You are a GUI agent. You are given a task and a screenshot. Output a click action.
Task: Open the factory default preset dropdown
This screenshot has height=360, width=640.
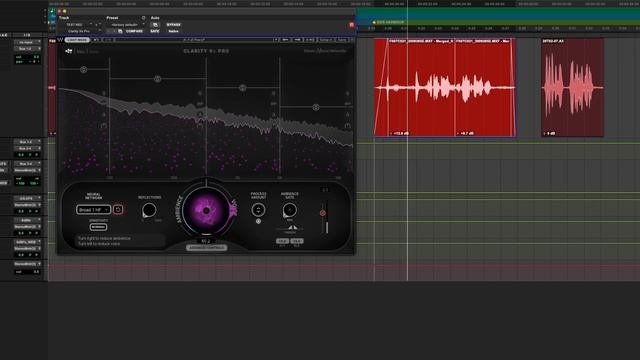(126, 25)
